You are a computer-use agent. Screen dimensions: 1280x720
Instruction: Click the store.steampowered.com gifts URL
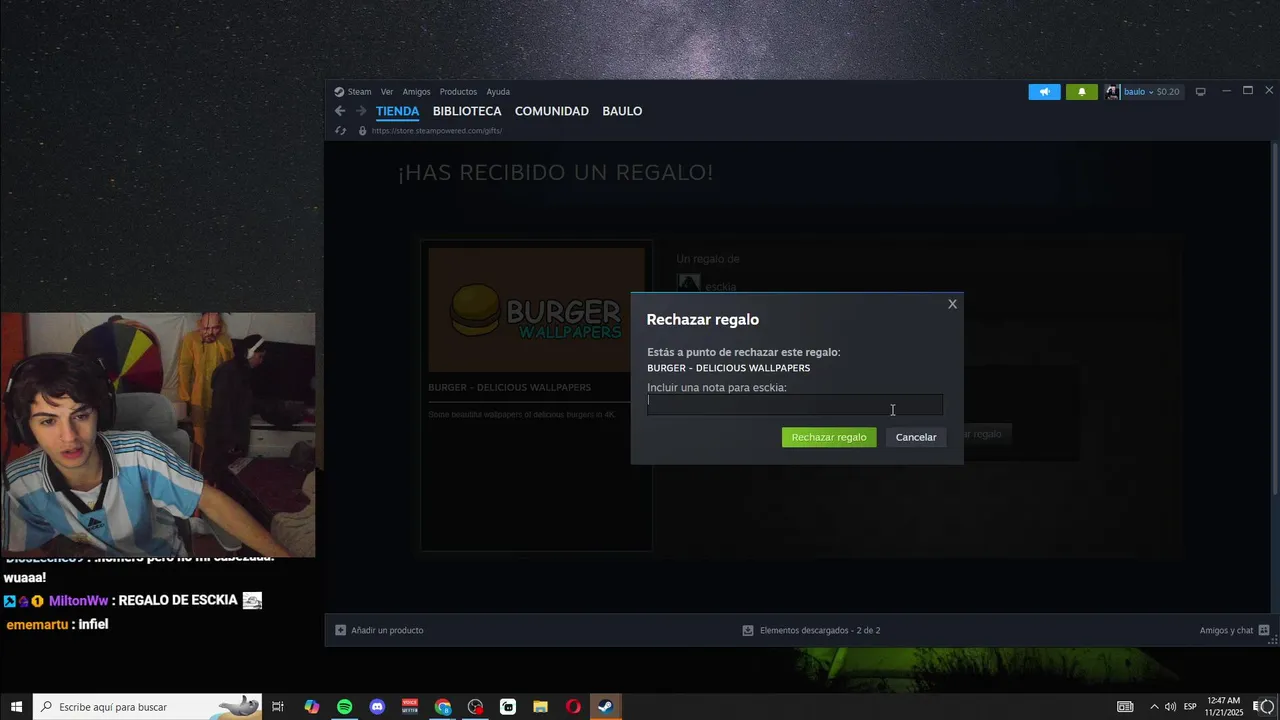click(436, 131)
